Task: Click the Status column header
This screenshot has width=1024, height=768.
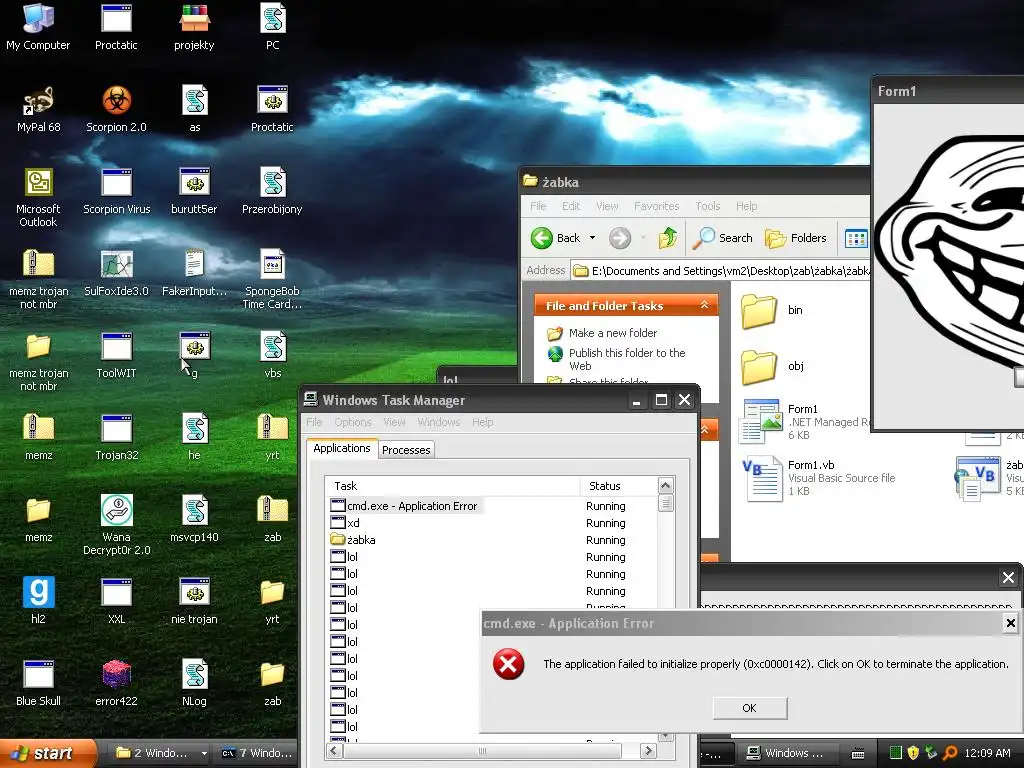Action: click(618, 486)
